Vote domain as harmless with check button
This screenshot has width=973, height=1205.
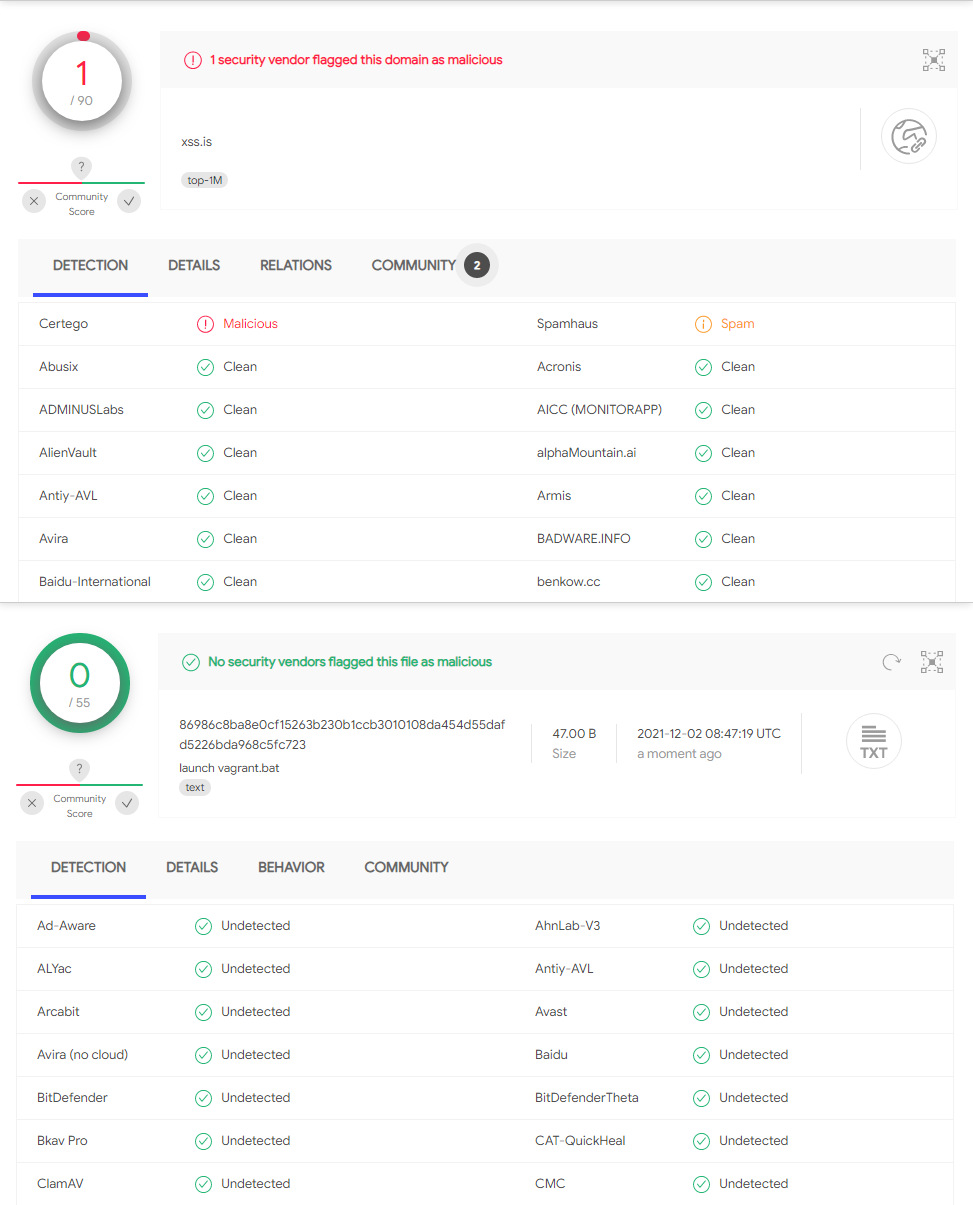pyautogui.click(x=129, y=201)
